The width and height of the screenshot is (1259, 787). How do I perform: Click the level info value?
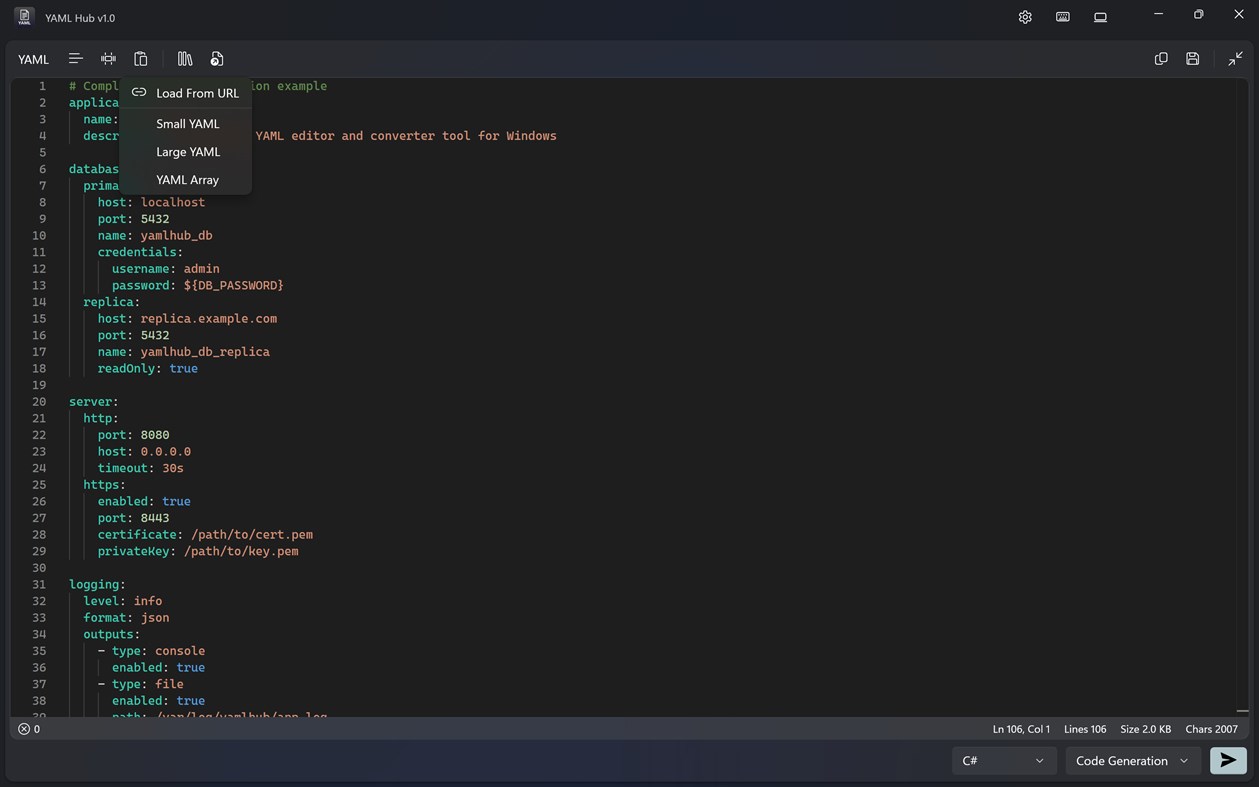tap(148, 601)
